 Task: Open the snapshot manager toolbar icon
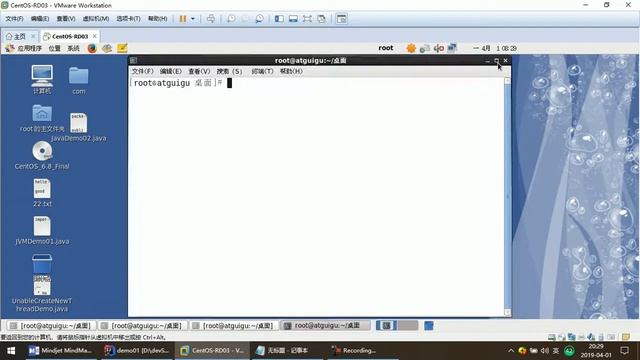point(259,19)
